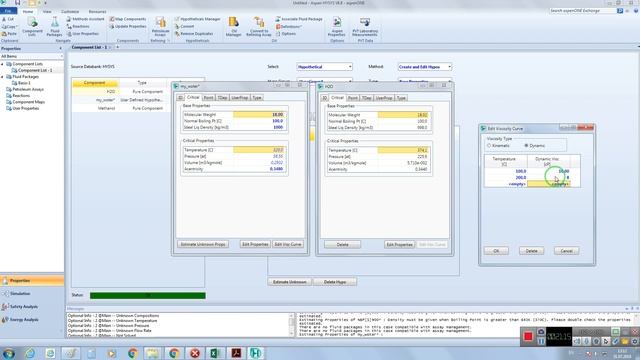Switch to the Resources ribbon tab
Screen dimensions: 640x360
(97, 11)
